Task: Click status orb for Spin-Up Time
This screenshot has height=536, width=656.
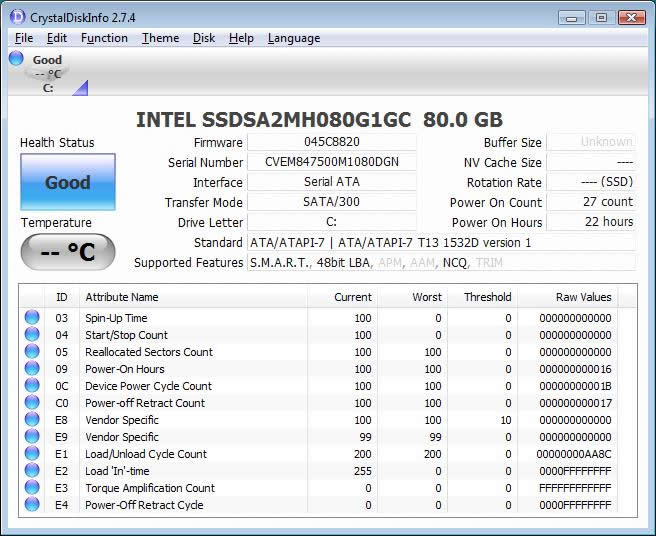Action: click(32, 318)
